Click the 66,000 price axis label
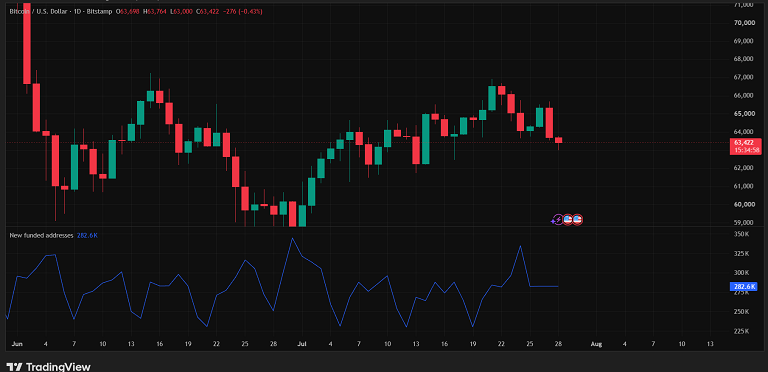 click(744, 95)
